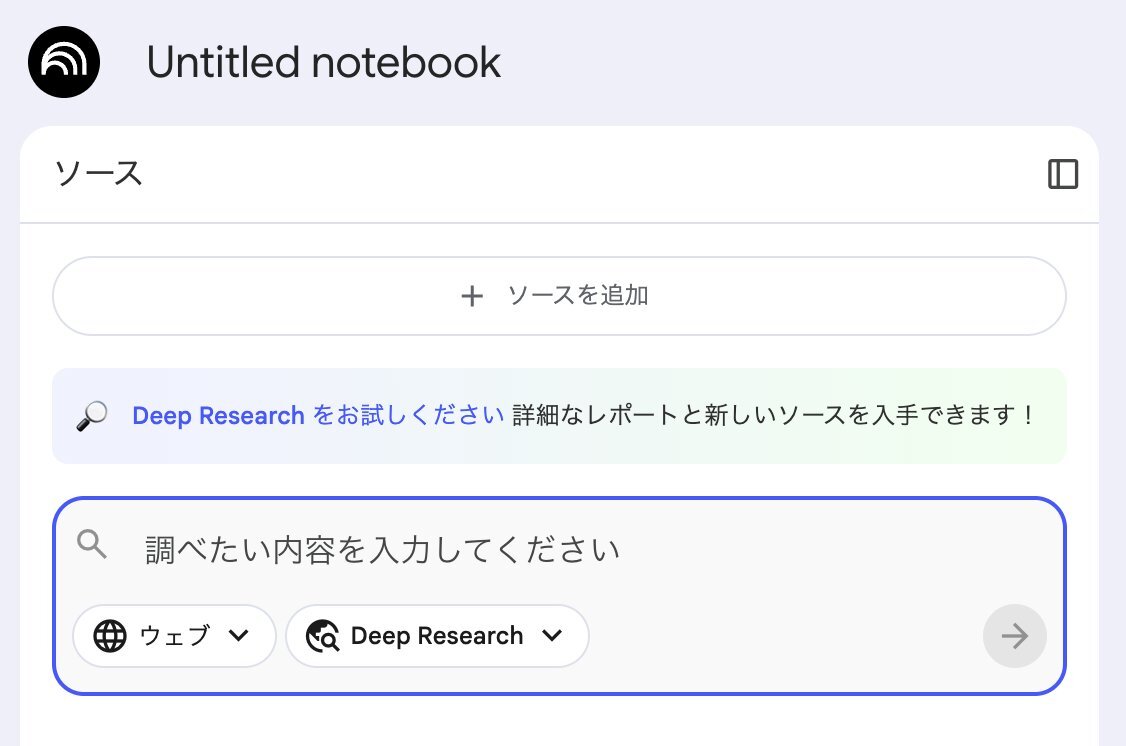Expand the chevron next to ウェブ

[x=238, y=636]
